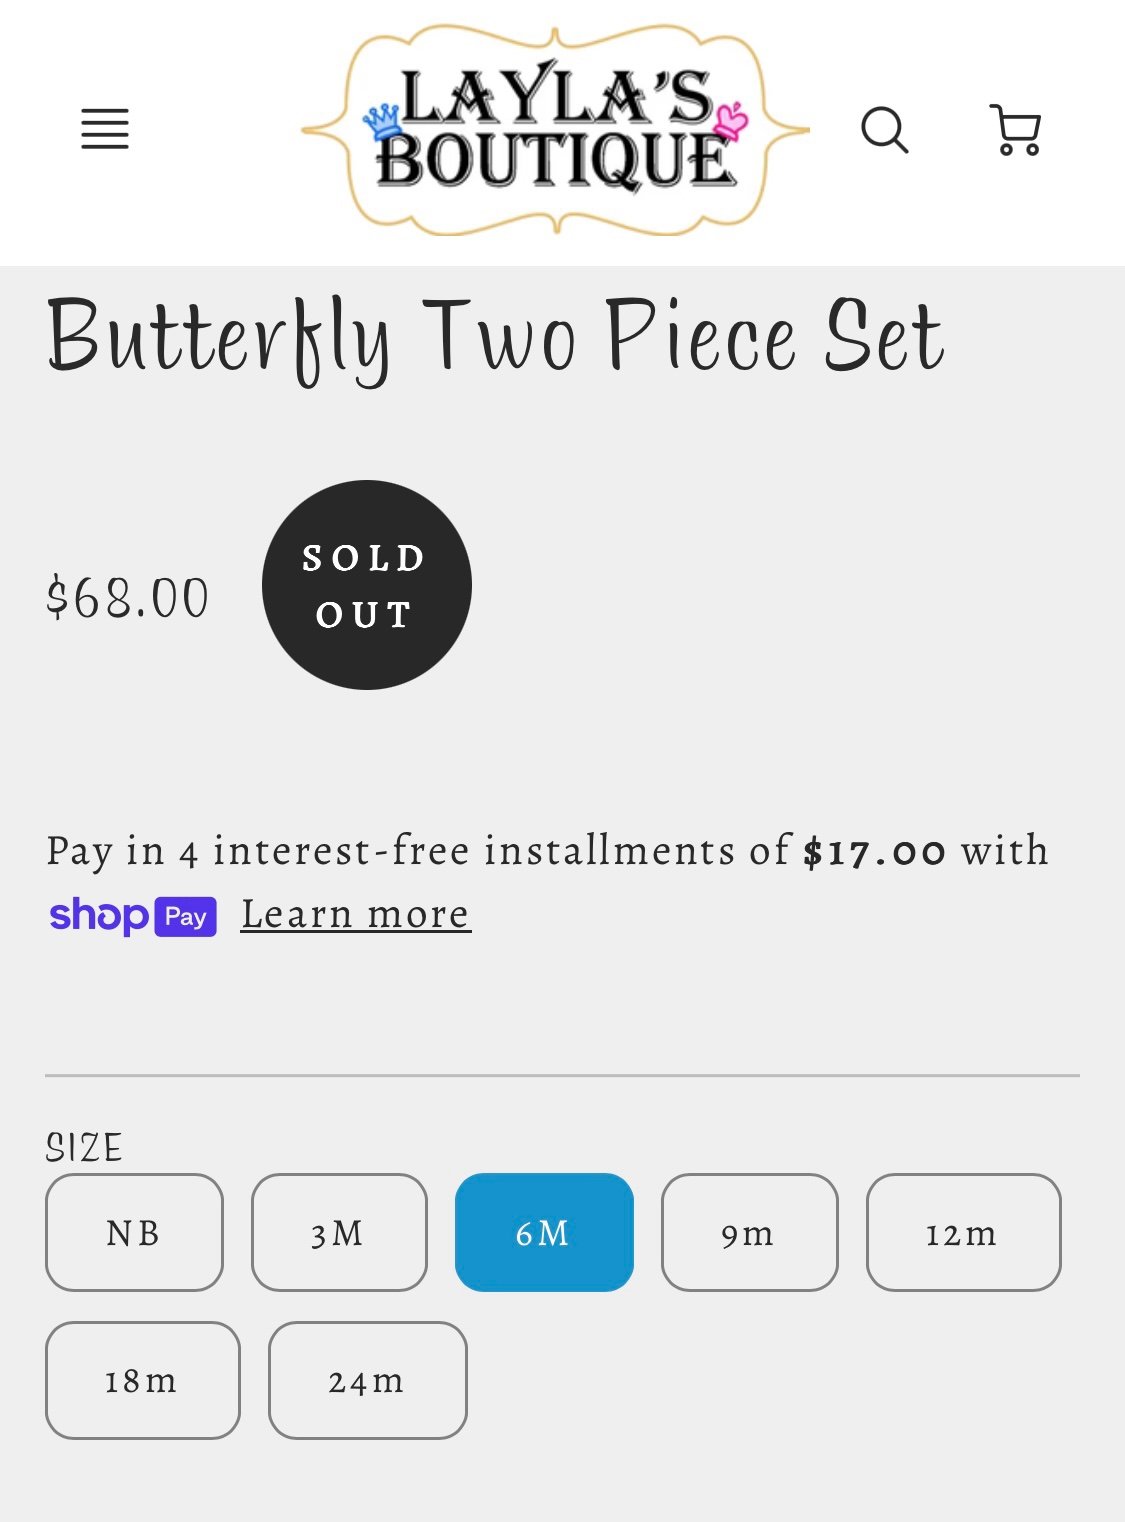Click the SIZE label
The image size is (1125, 1522).
(84, 1147)
